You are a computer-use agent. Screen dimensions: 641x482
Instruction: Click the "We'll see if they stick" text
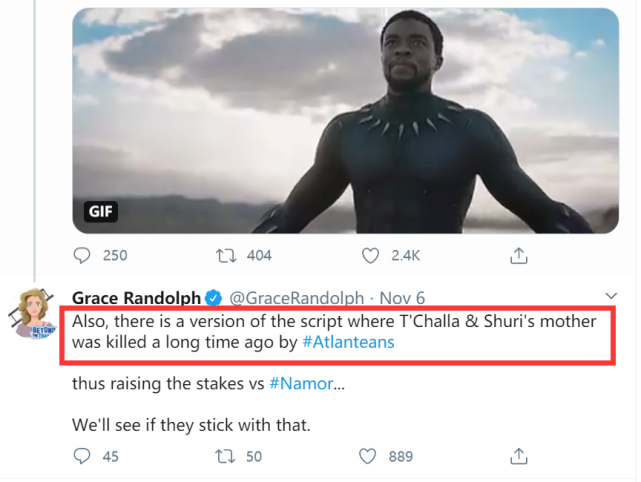coord(191,425)
